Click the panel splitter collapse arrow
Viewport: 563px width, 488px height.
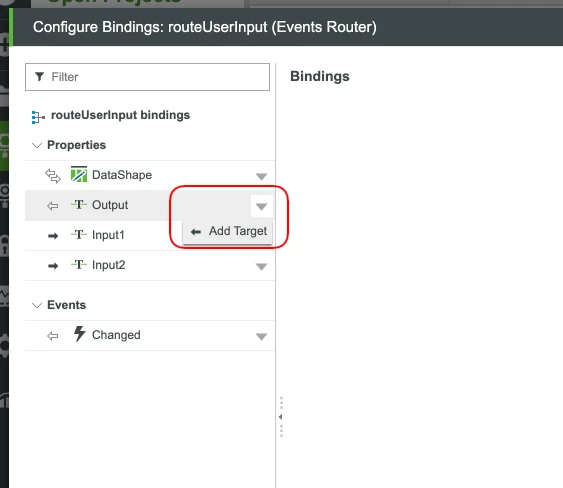tap(280, 417)
